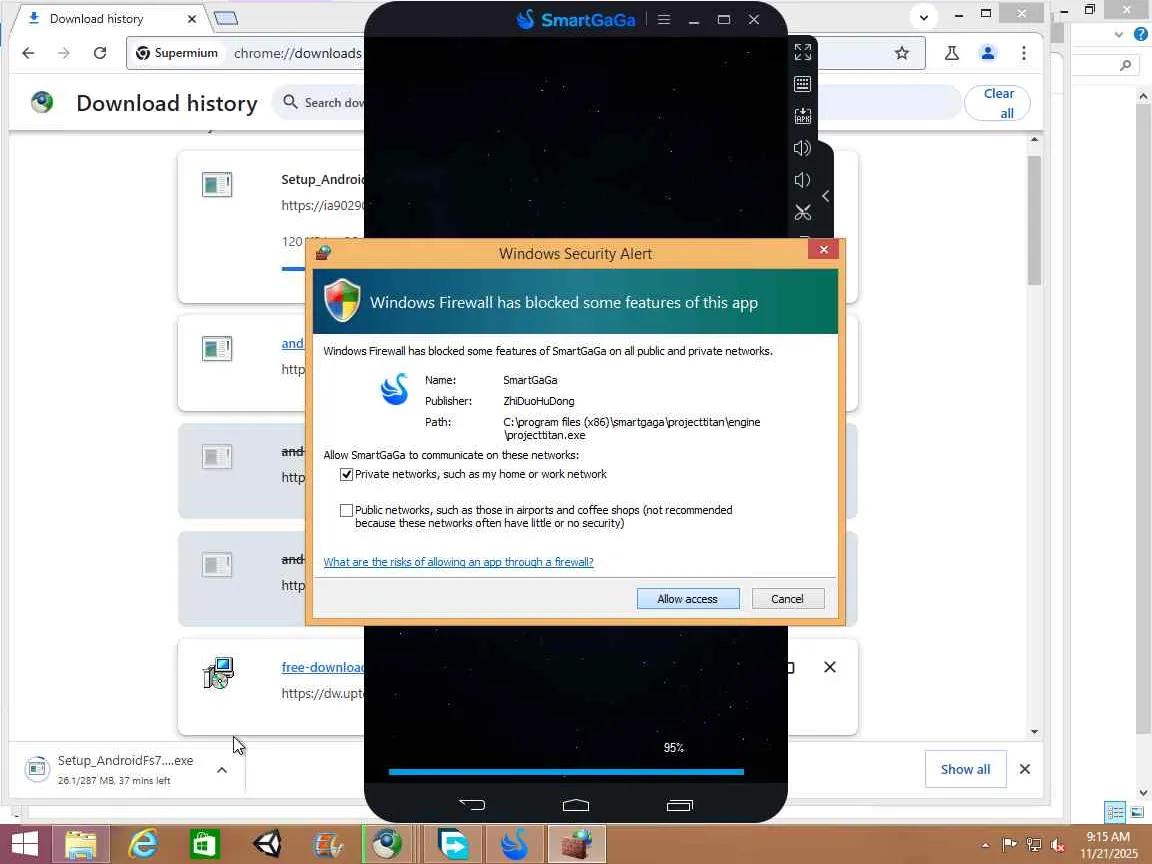
Task: Expand the browser tab search dropdown
Action: [924, 17]
